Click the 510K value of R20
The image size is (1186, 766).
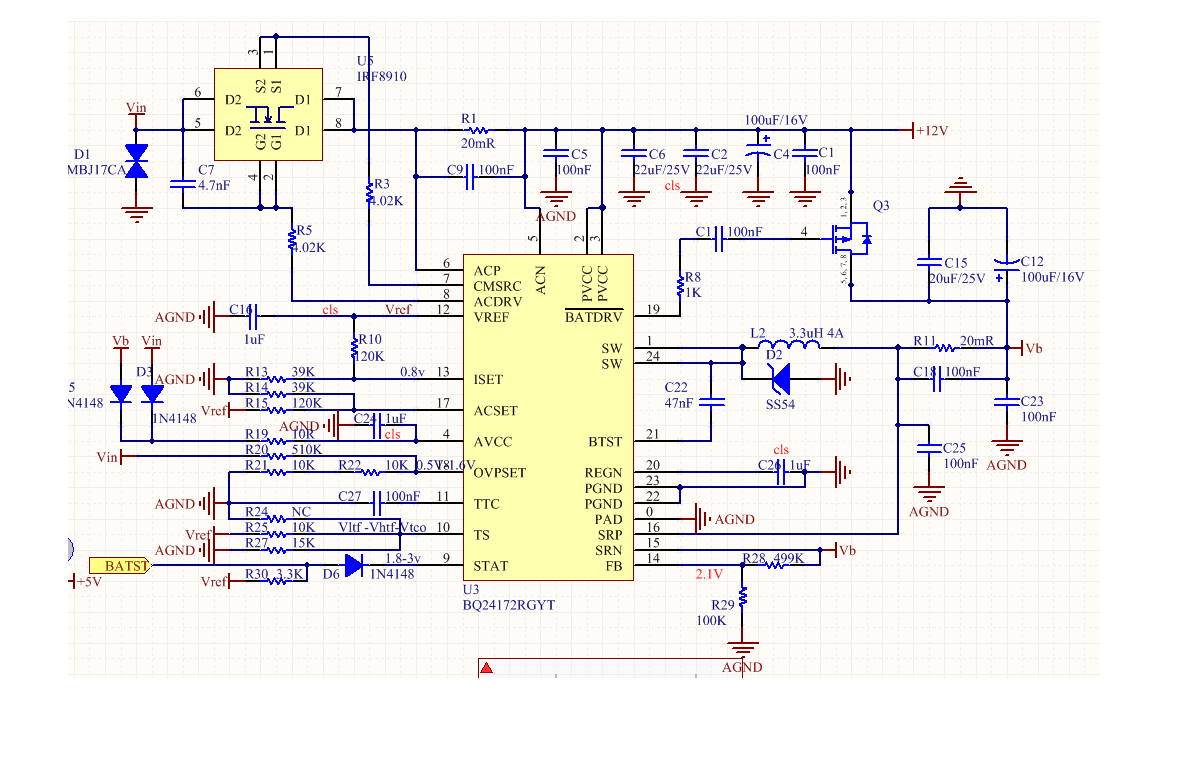(x=307, y=449)
